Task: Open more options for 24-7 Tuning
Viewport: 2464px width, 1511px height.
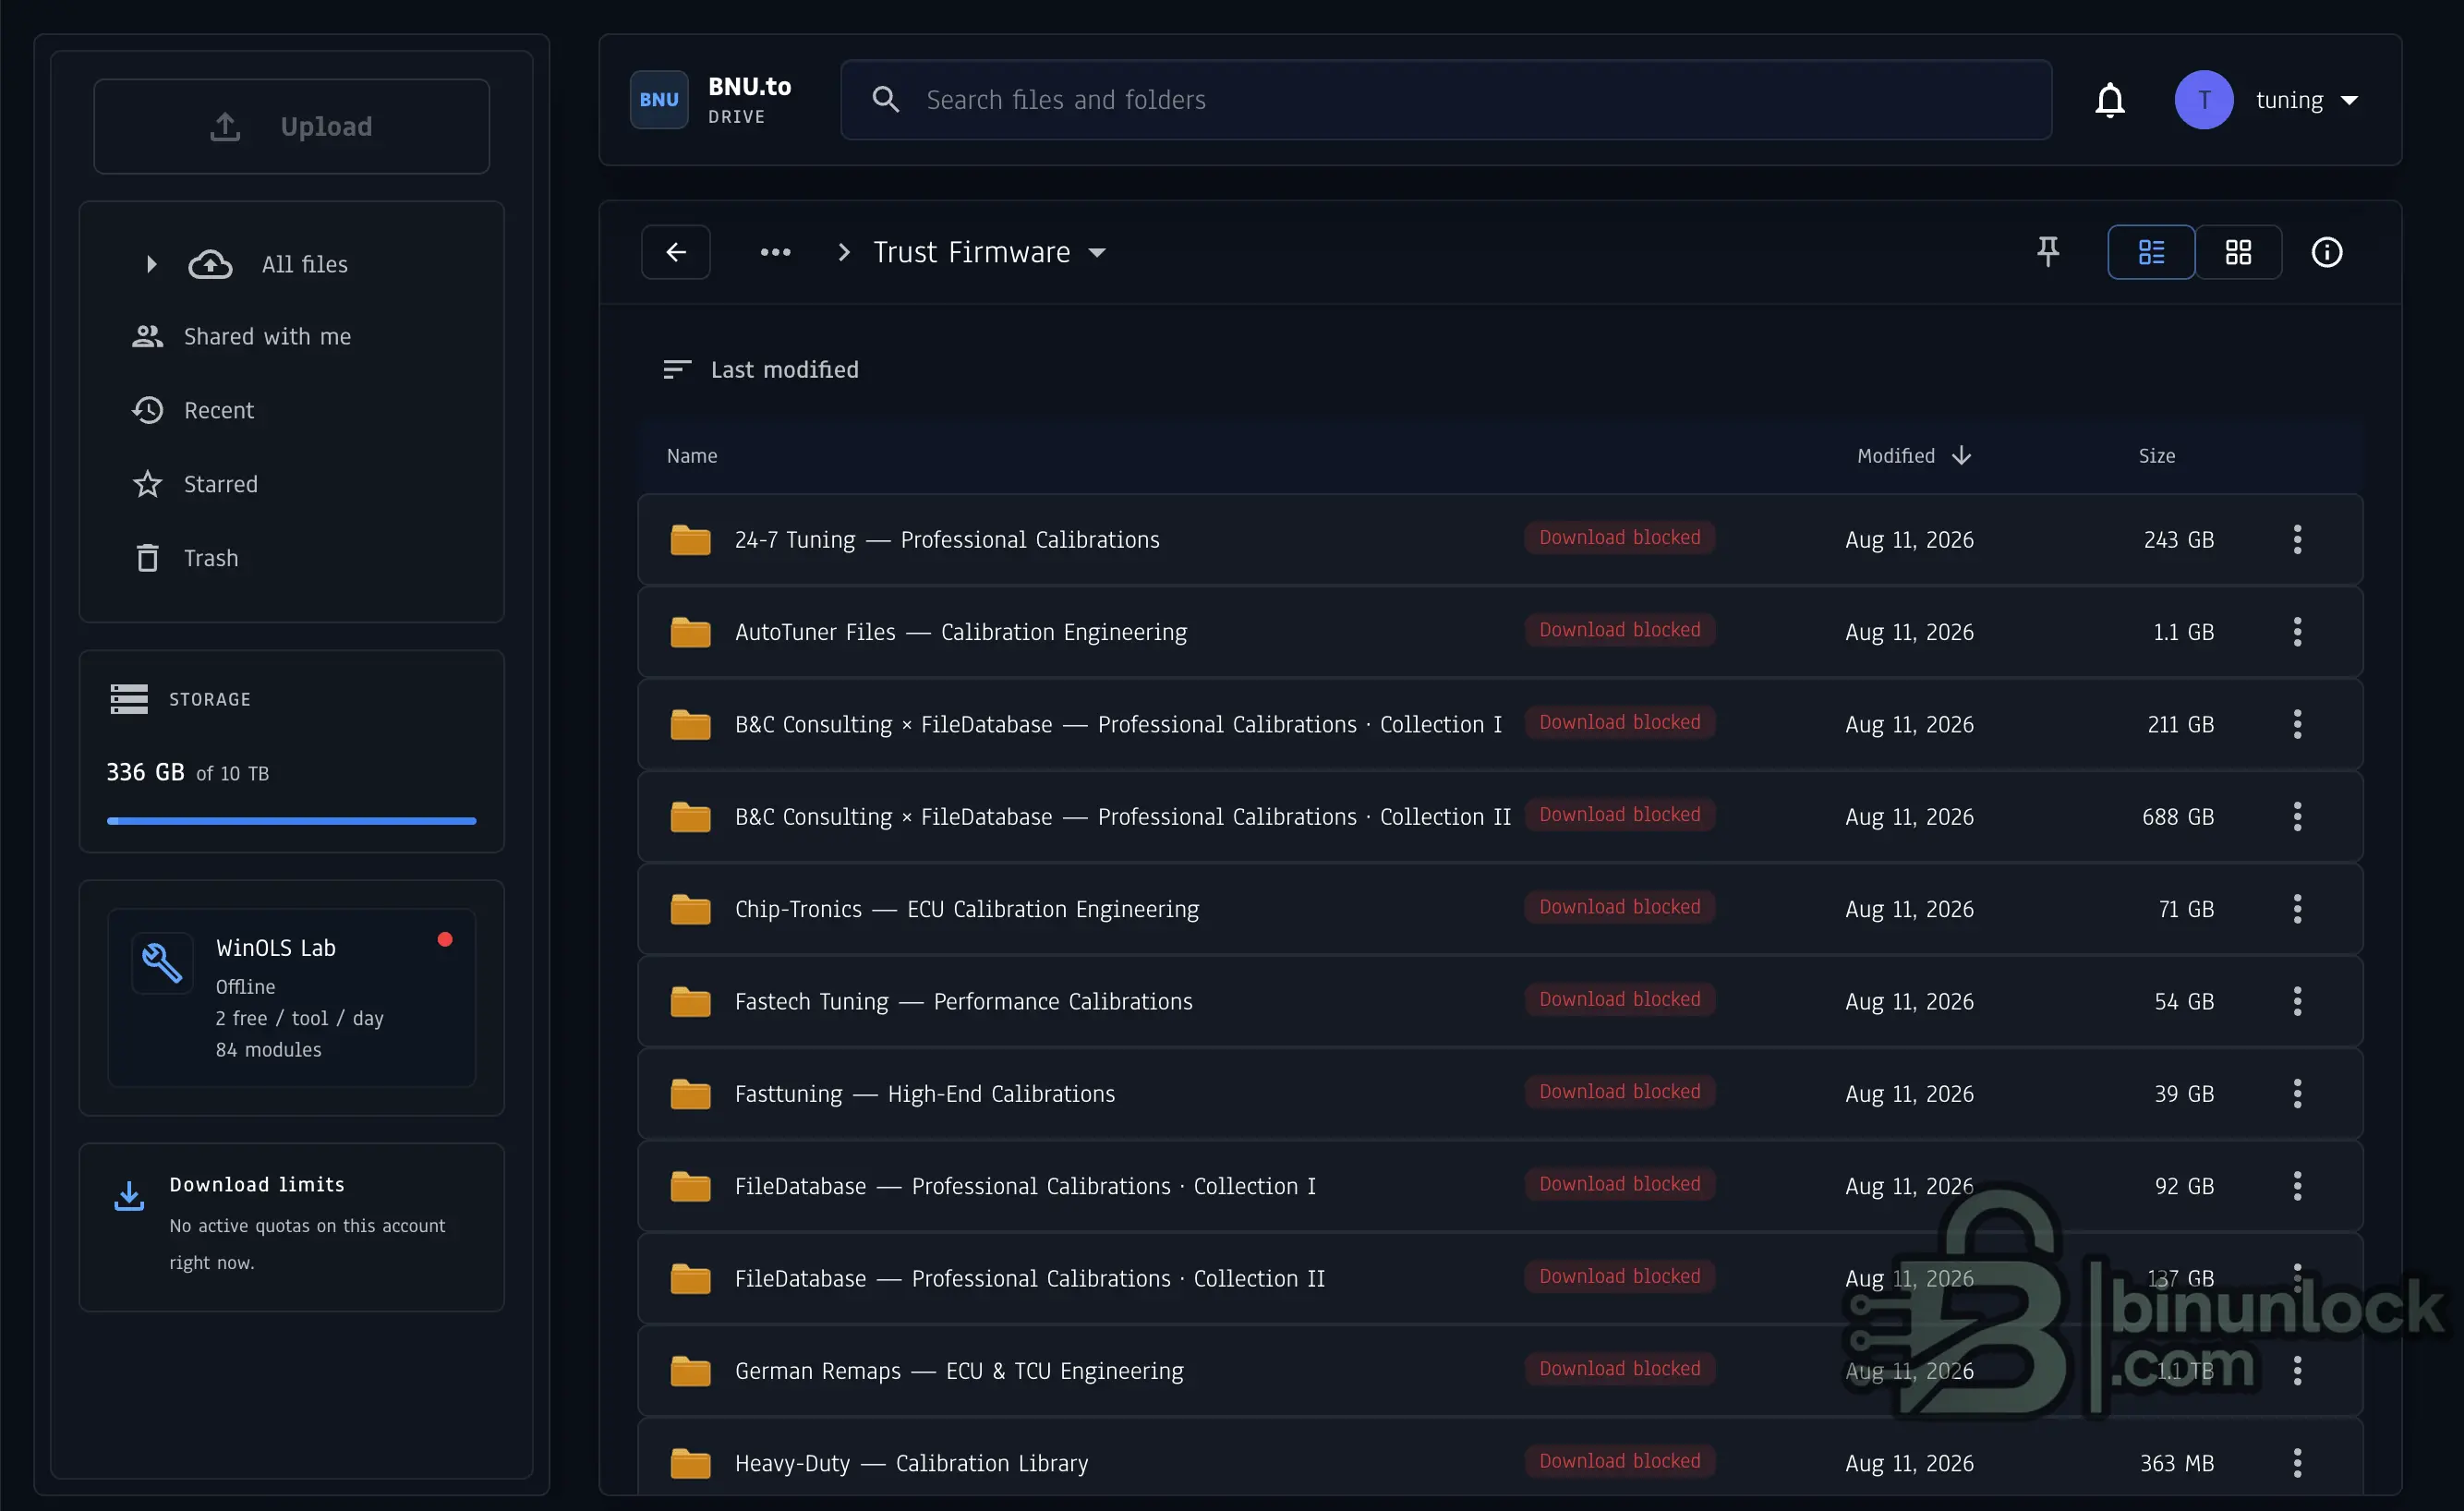Action: [x=2297, y=540]
